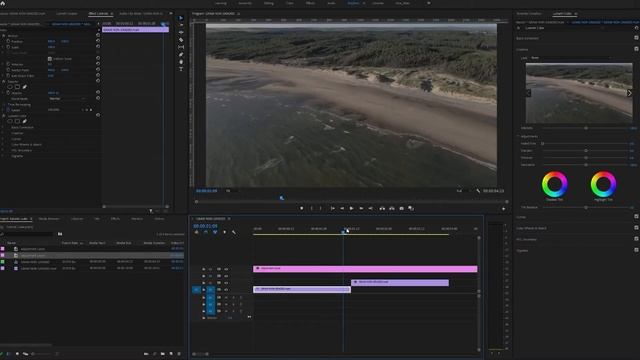The image size is (640, 360).
Task: Toggle the Curves section checkbox
Action: [x=636, y=217]
